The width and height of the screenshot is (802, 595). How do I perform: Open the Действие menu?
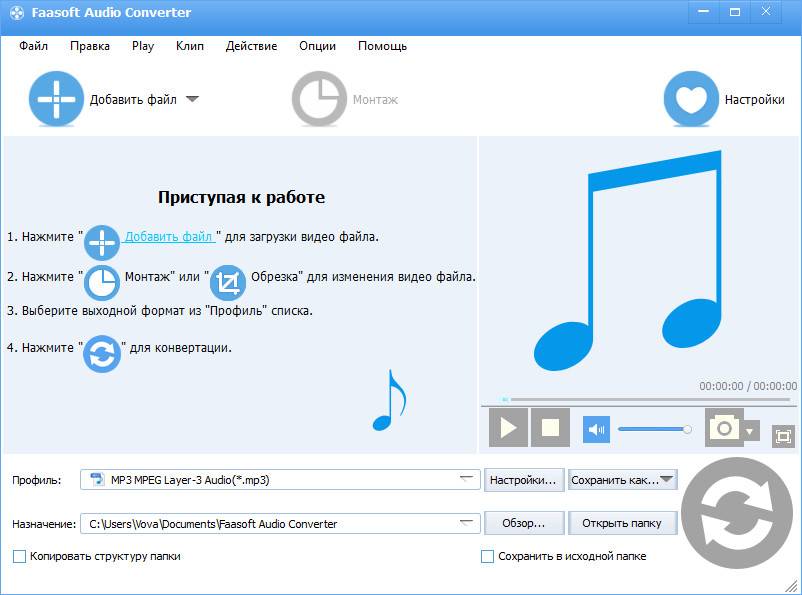[x=251, y=46]
